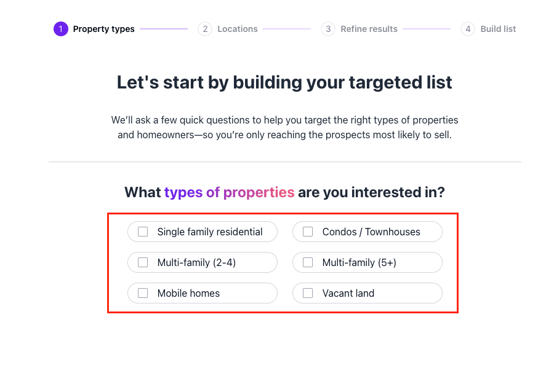
Task: Open the Build list step label
Action: (498, 29)
